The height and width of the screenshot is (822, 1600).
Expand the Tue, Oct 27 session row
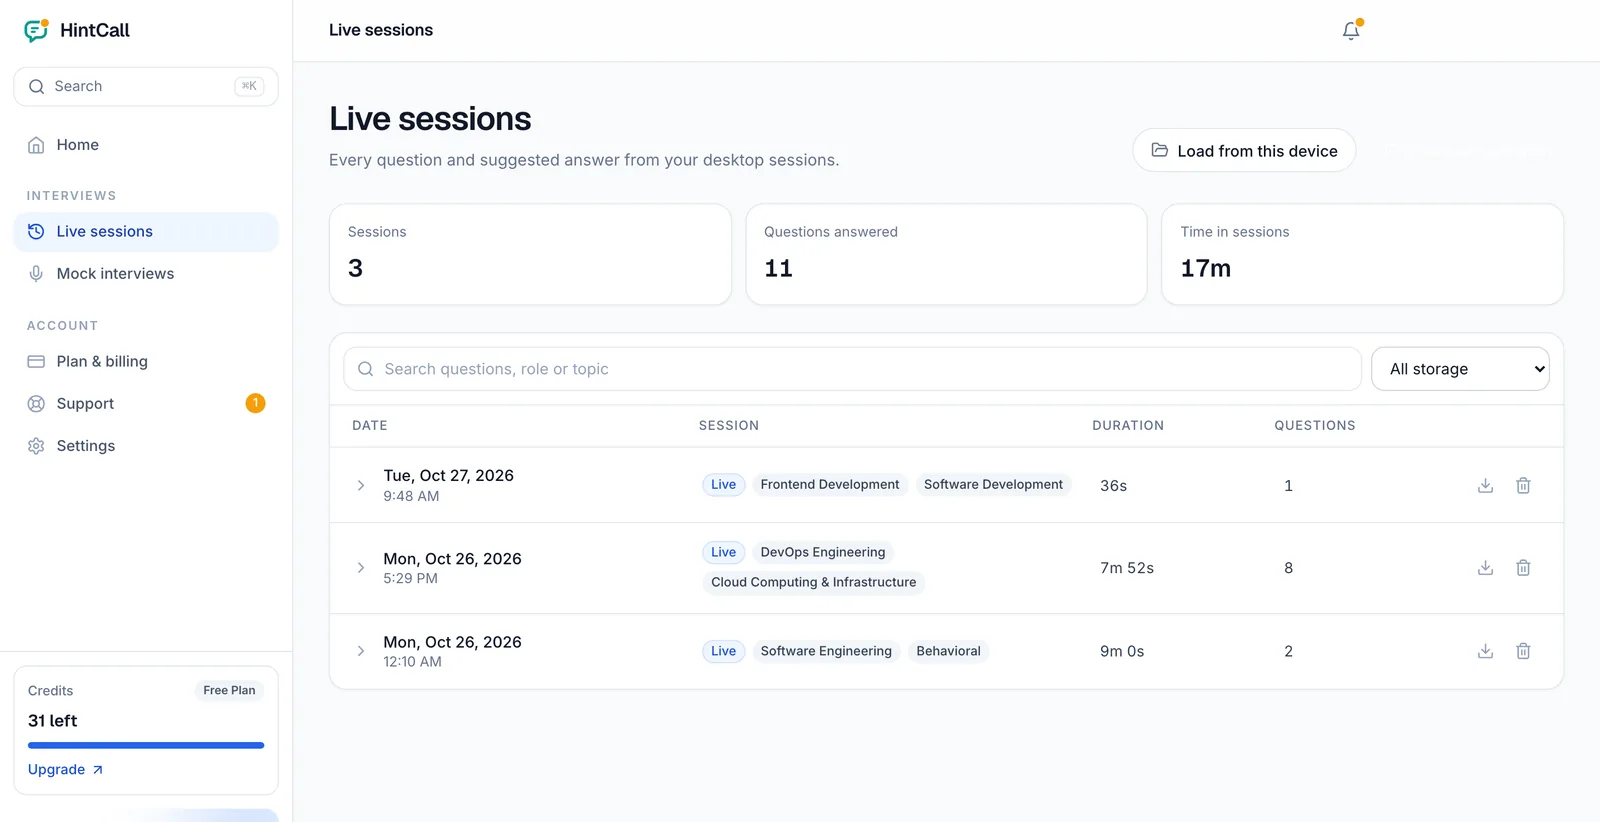point(361,485)
